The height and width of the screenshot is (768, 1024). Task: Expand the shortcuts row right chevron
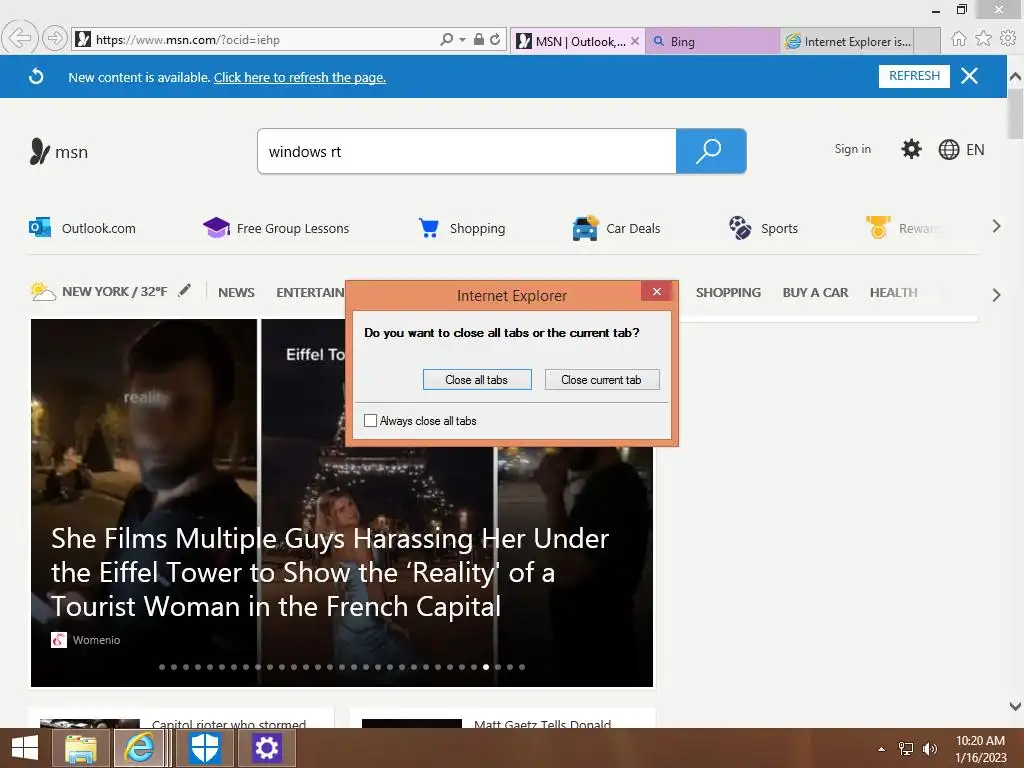[x=996, y=227]
